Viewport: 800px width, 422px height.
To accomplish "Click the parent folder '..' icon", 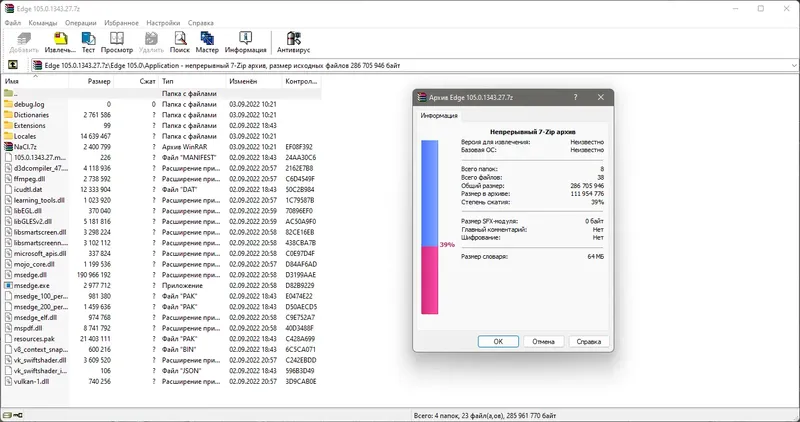I will pos(8,93).
